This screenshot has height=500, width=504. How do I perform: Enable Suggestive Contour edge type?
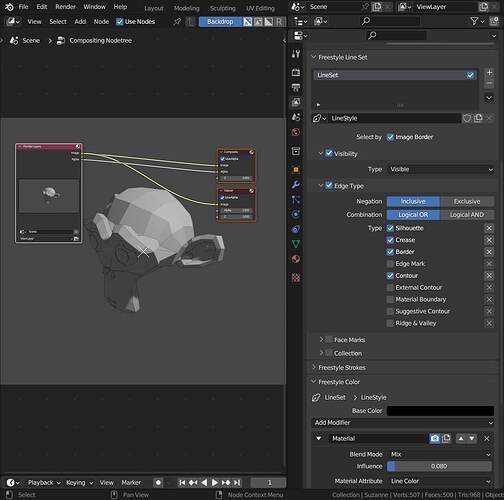390,311
